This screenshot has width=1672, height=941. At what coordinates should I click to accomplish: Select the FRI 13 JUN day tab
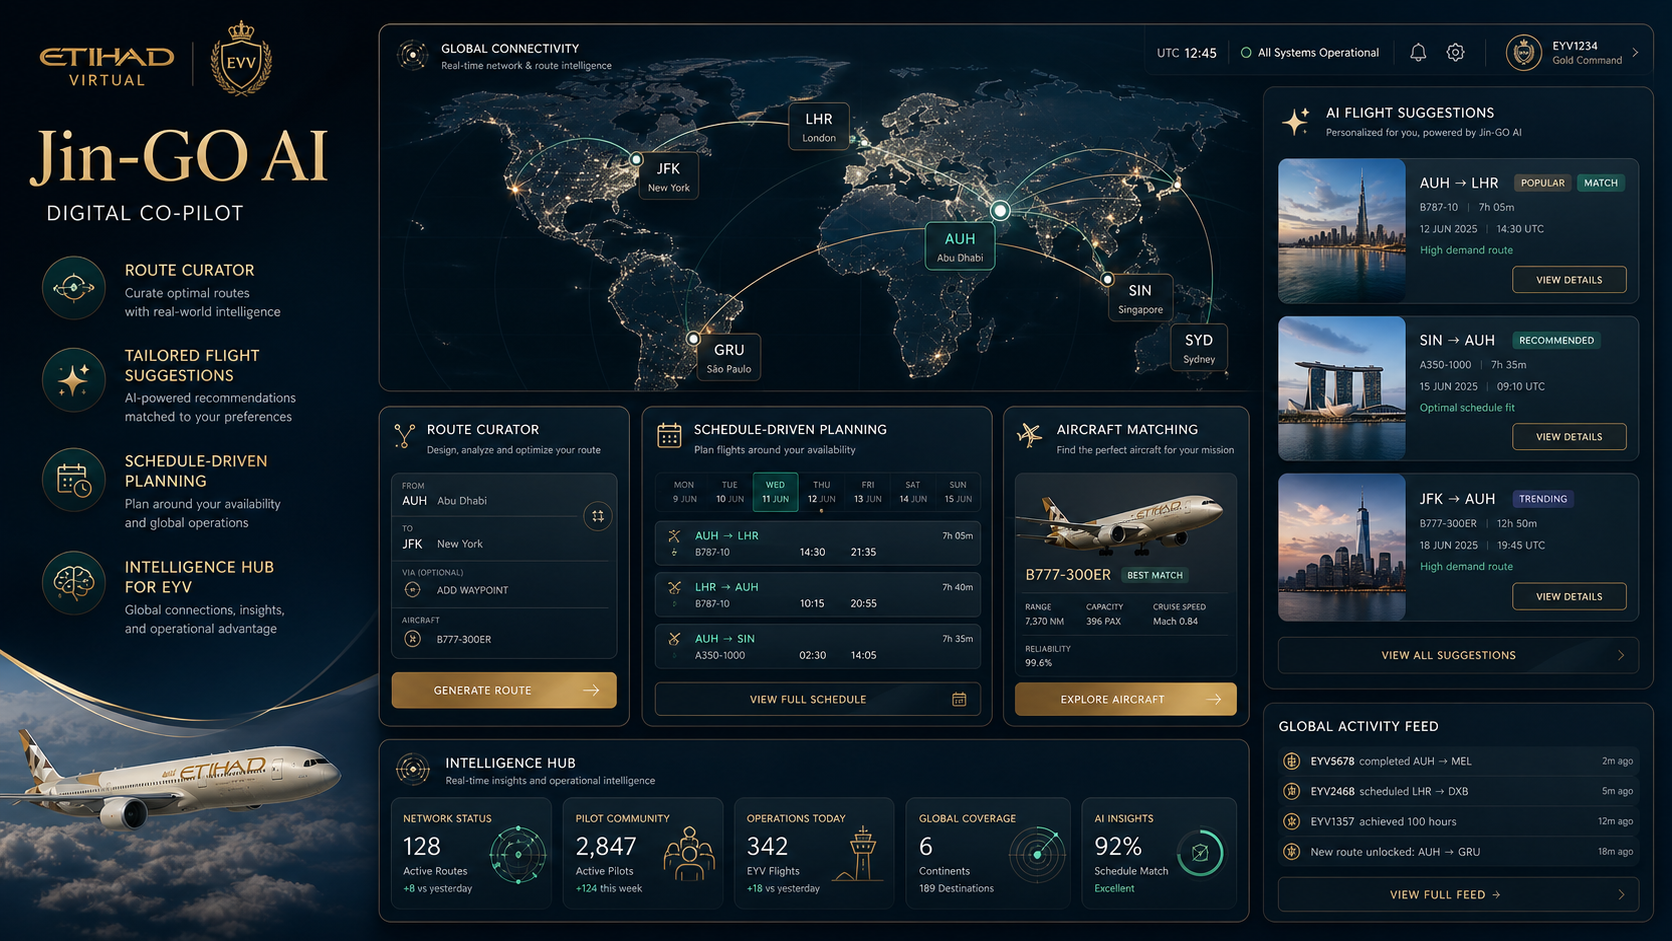[867, 491]
